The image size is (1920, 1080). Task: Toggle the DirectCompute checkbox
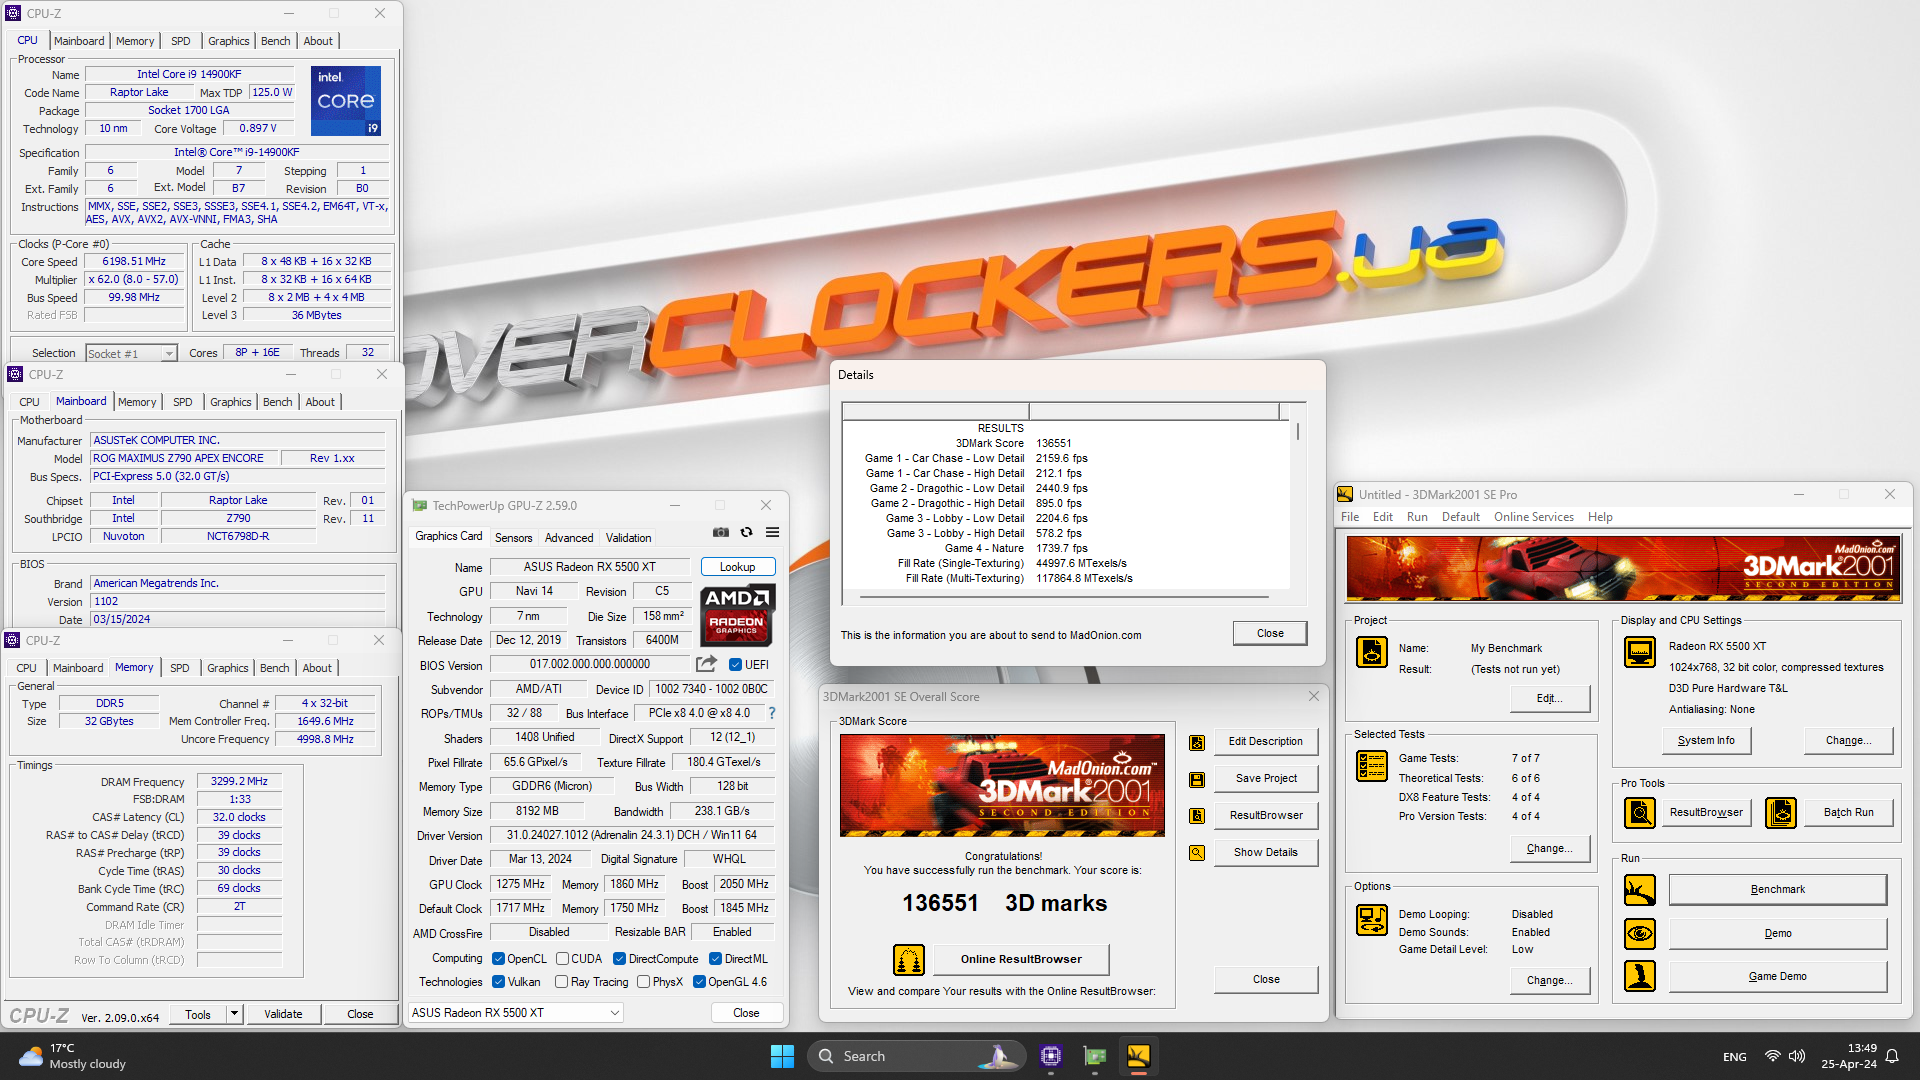pyautogui.click(x=620, y=959)
